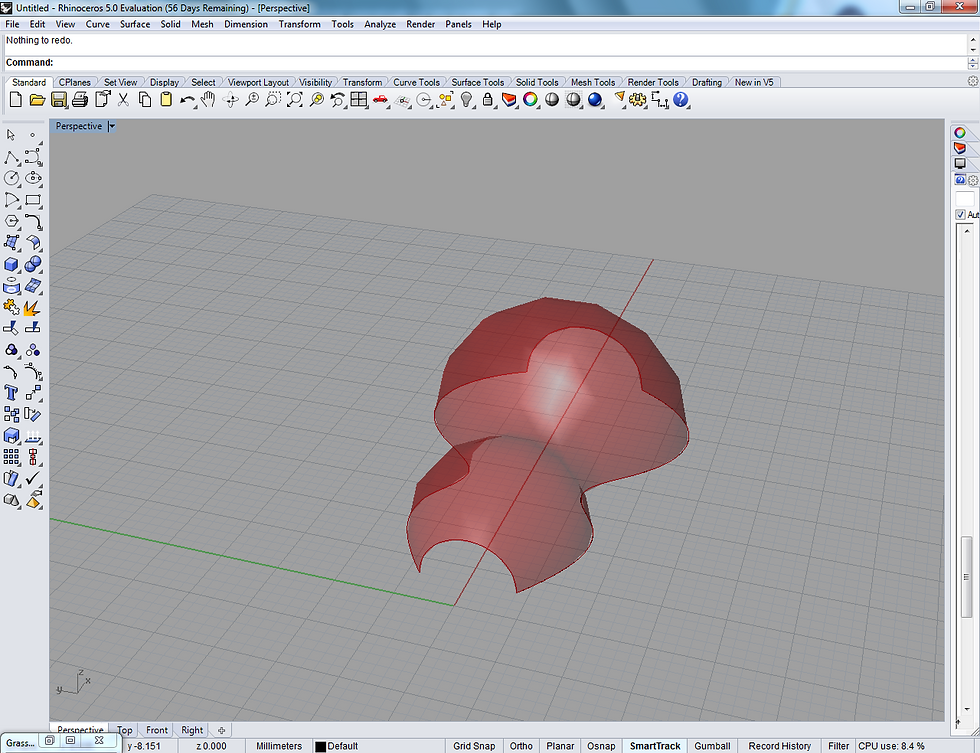The image size is (980, 753).
Task: Select the Rectangle tool in the left sidebar
Action: pyautogui.click(x=33, y=200)
